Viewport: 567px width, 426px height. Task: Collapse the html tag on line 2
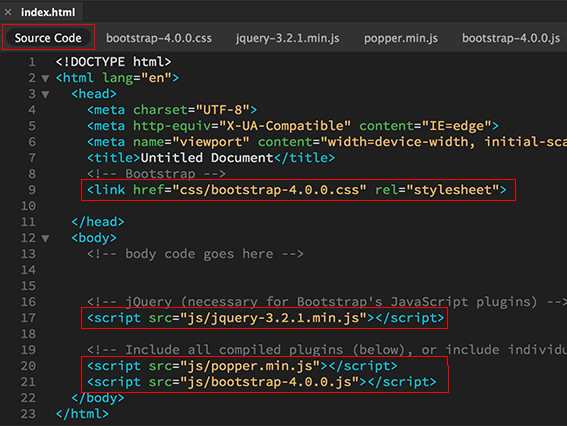(x=45, y=78)
